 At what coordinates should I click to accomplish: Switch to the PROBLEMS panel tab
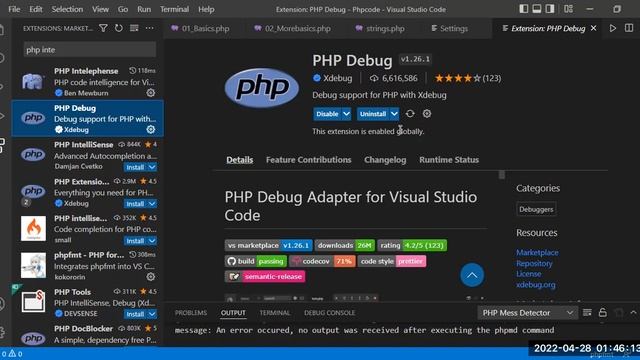coord(191,313)
